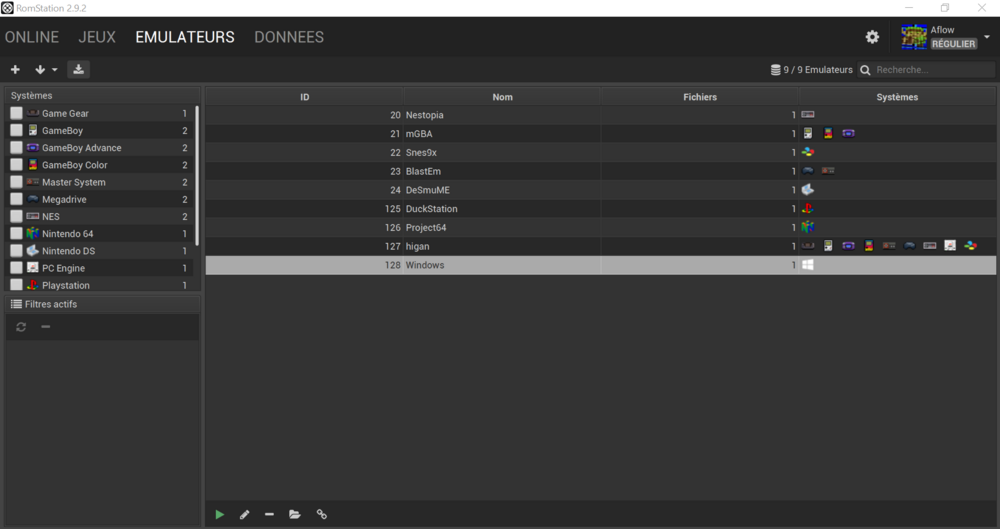This screenshot has width=1000, height=529.
Task: Click the link chain icon in bottom toolbar
Action: [321, 514]
